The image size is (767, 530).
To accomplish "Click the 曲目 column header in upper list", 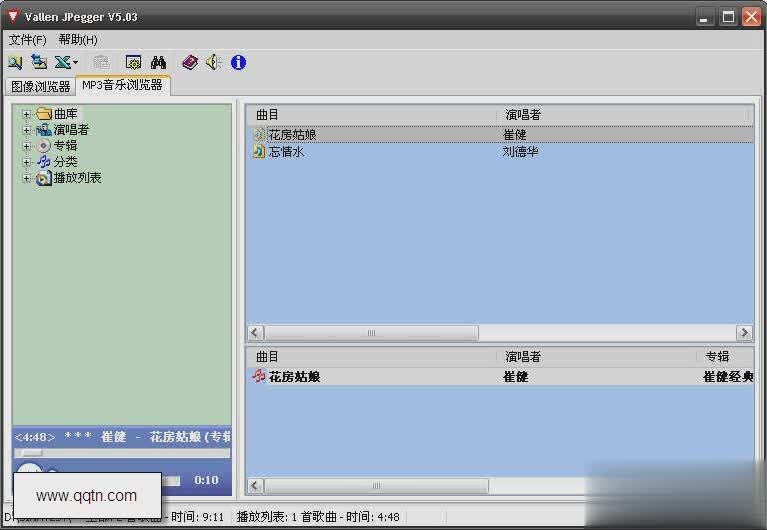I will [x=371, y=115].
